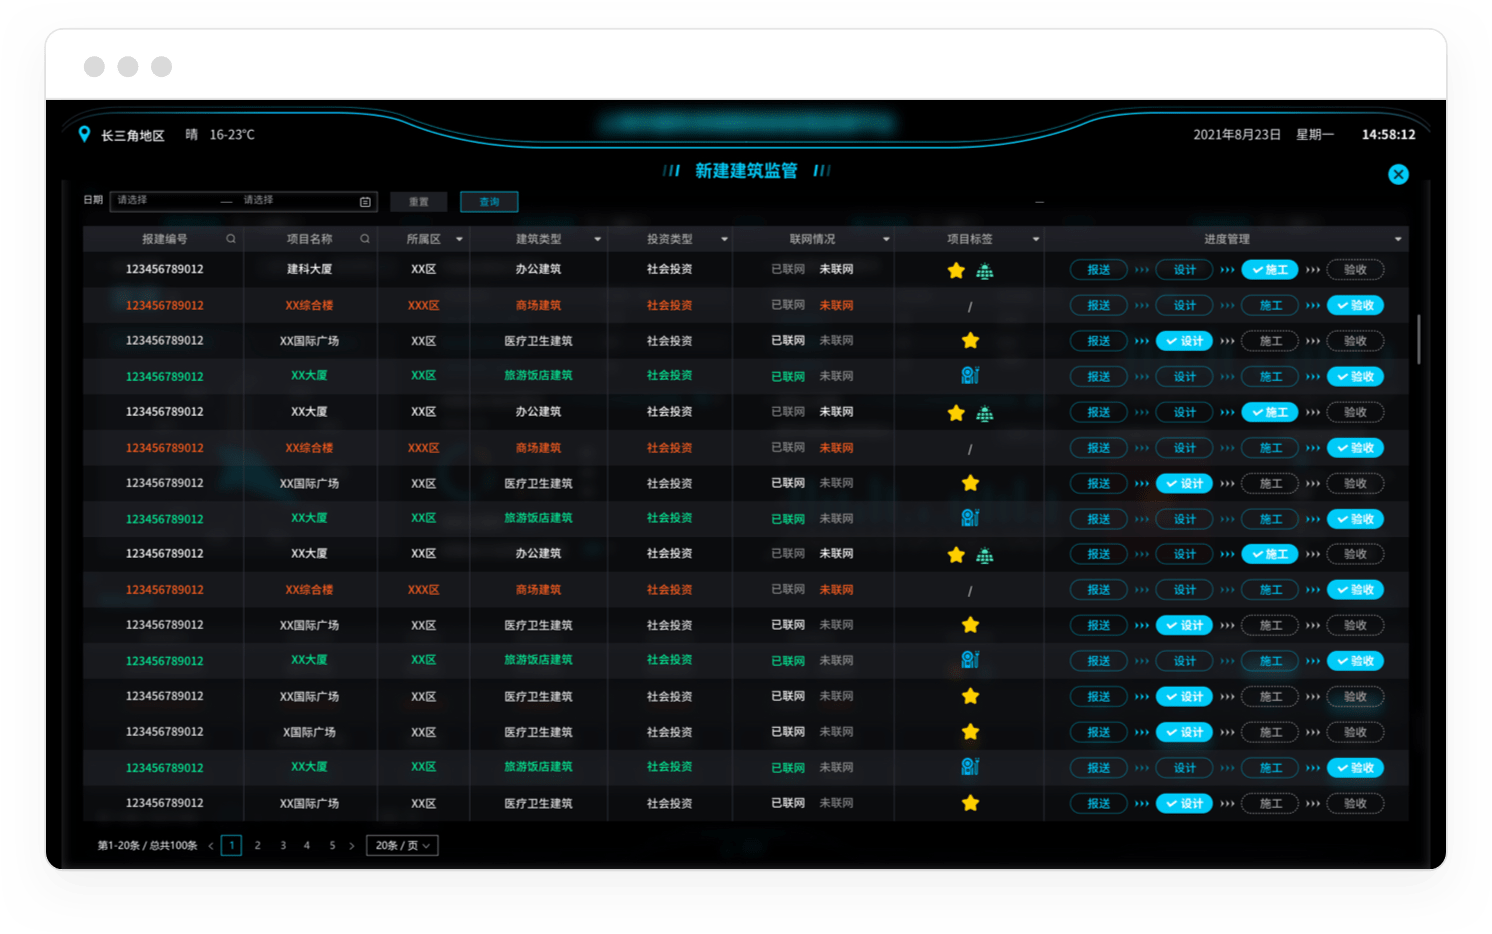The height and width of the screenshot is (934, 1492).
Task: Click 报送 button in the first table row
Action: pos(1097,269)
